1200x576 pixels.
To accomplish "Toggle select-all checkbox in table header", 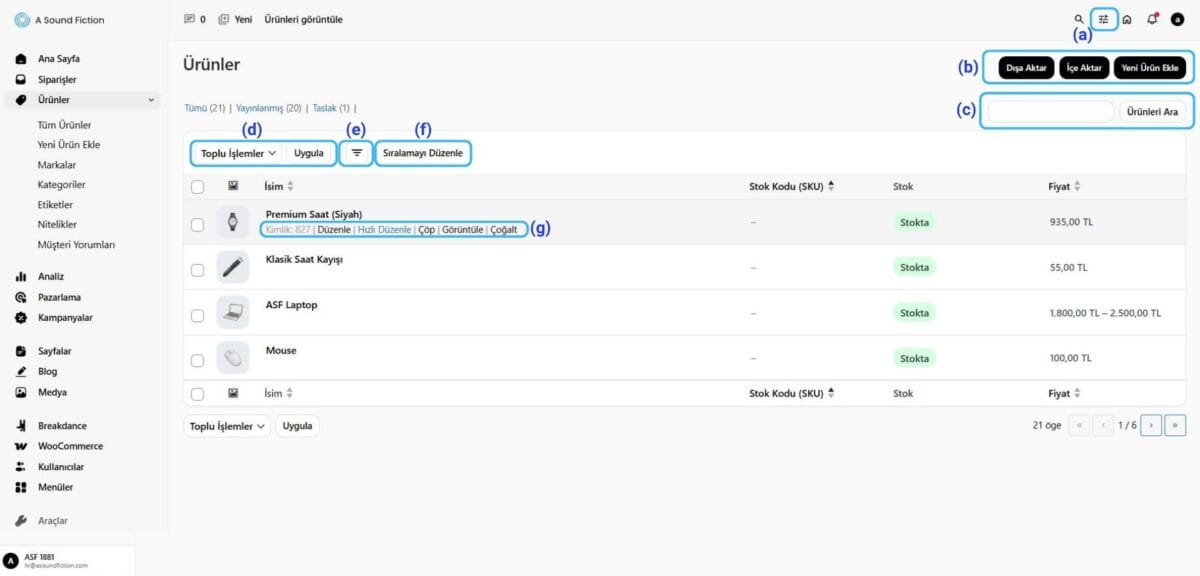I will tap(197, 186).
